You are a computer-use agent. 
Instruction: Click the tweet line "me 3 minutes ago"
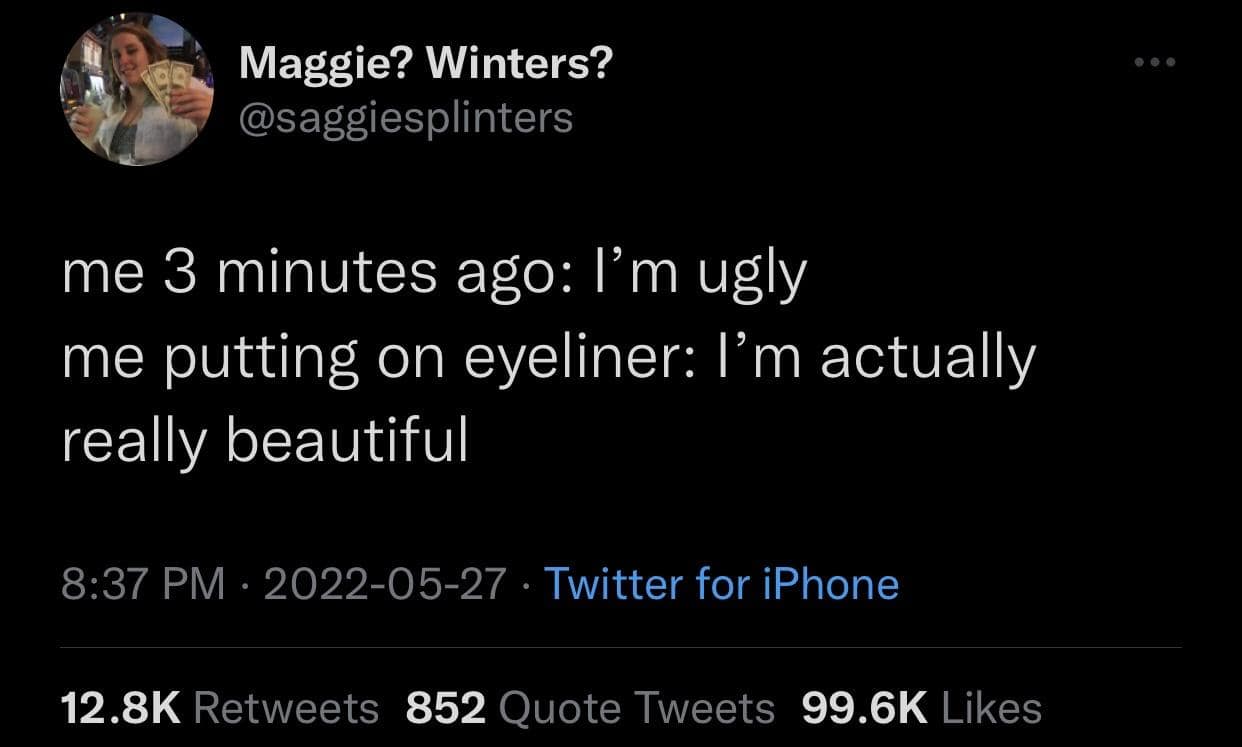(x=300, y=272)
